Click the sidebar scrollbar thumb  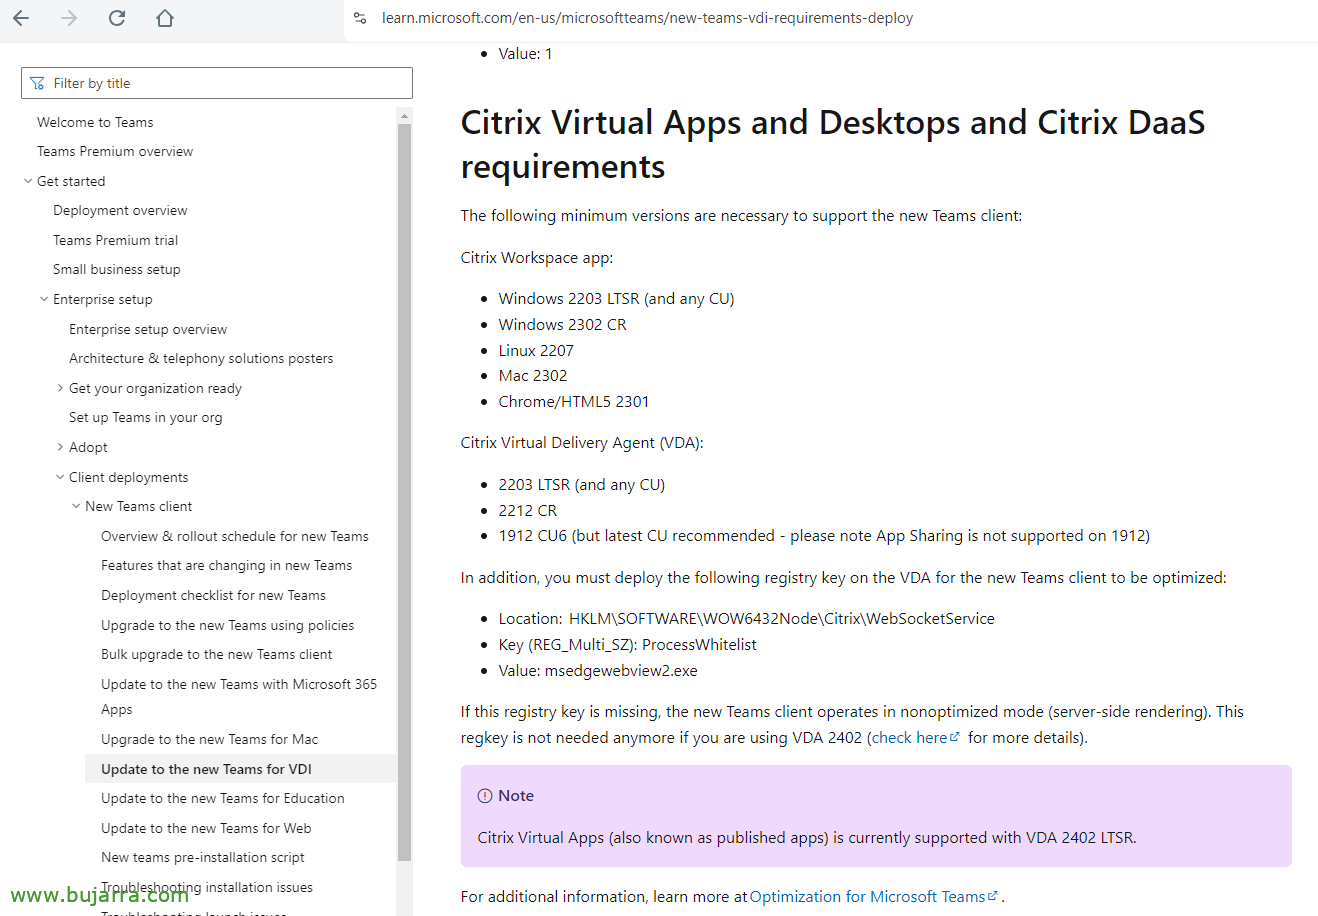coord(404,490)
